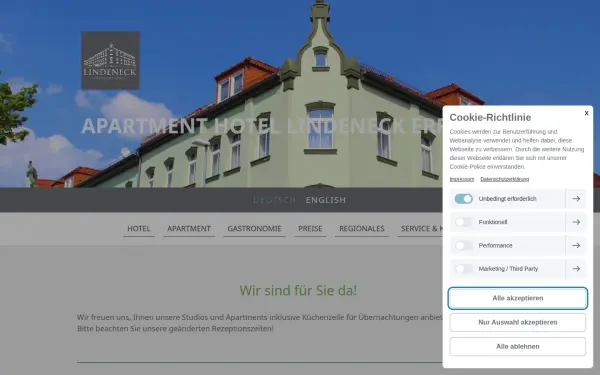Switch language to Deutsch
The height and width of the screenshot is (375, 600).
(274, 200)
